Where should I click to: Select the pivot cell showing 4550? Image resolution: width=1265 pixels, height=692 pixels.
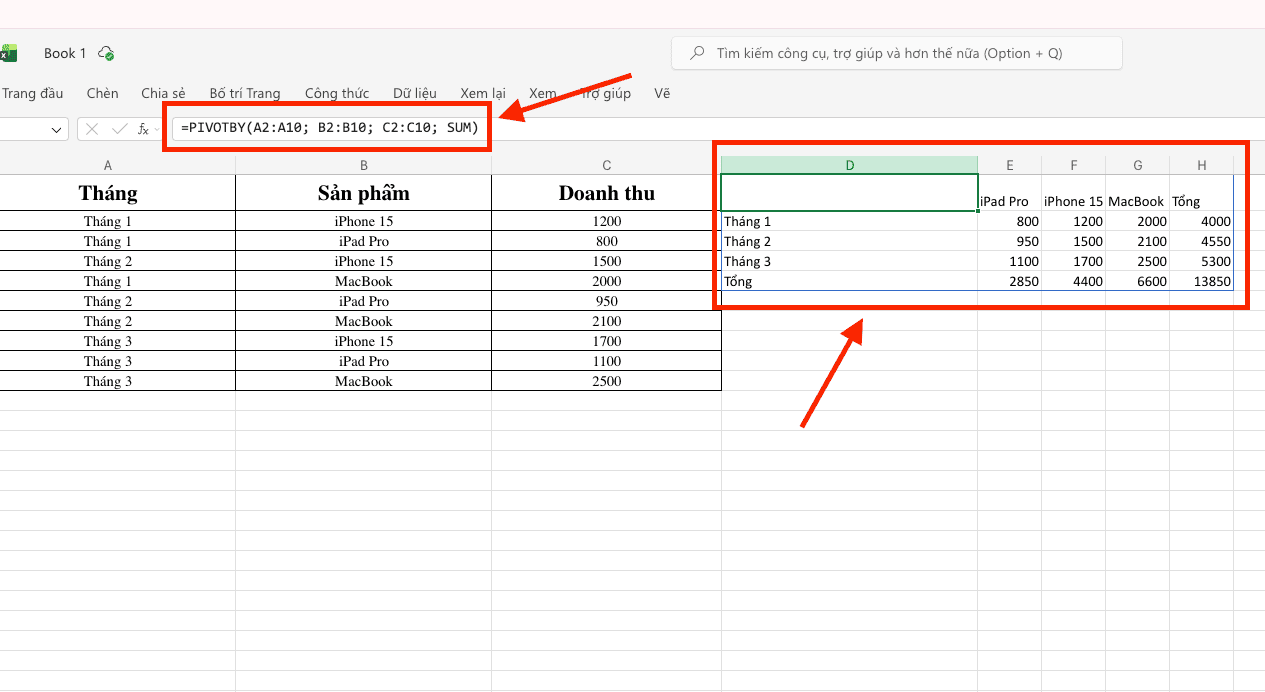(1201, 241)
